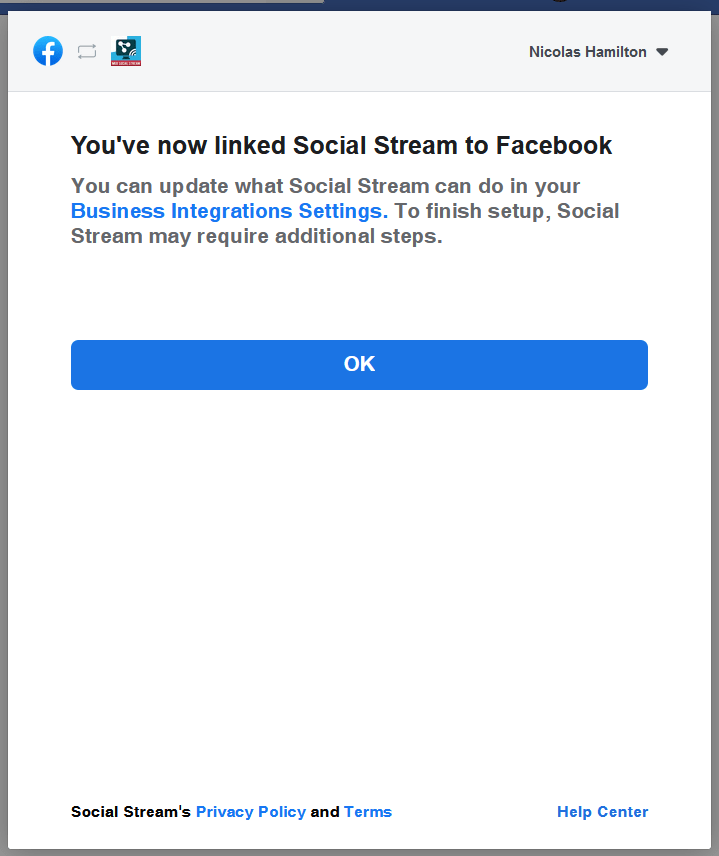This screenshot has width=719, height=856.
Task: Click the "Social Stream's" footer label
Action: [x=130, y=812]
